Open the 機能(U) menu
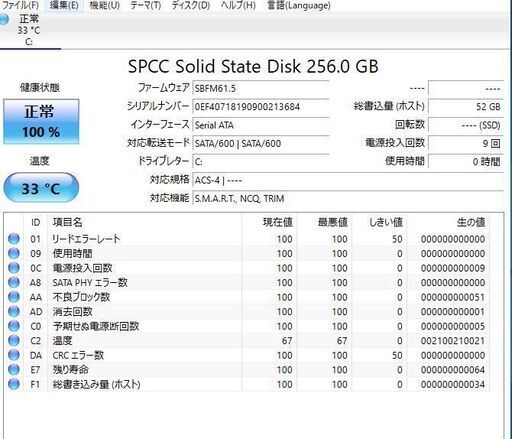 (x=105, y=5)
